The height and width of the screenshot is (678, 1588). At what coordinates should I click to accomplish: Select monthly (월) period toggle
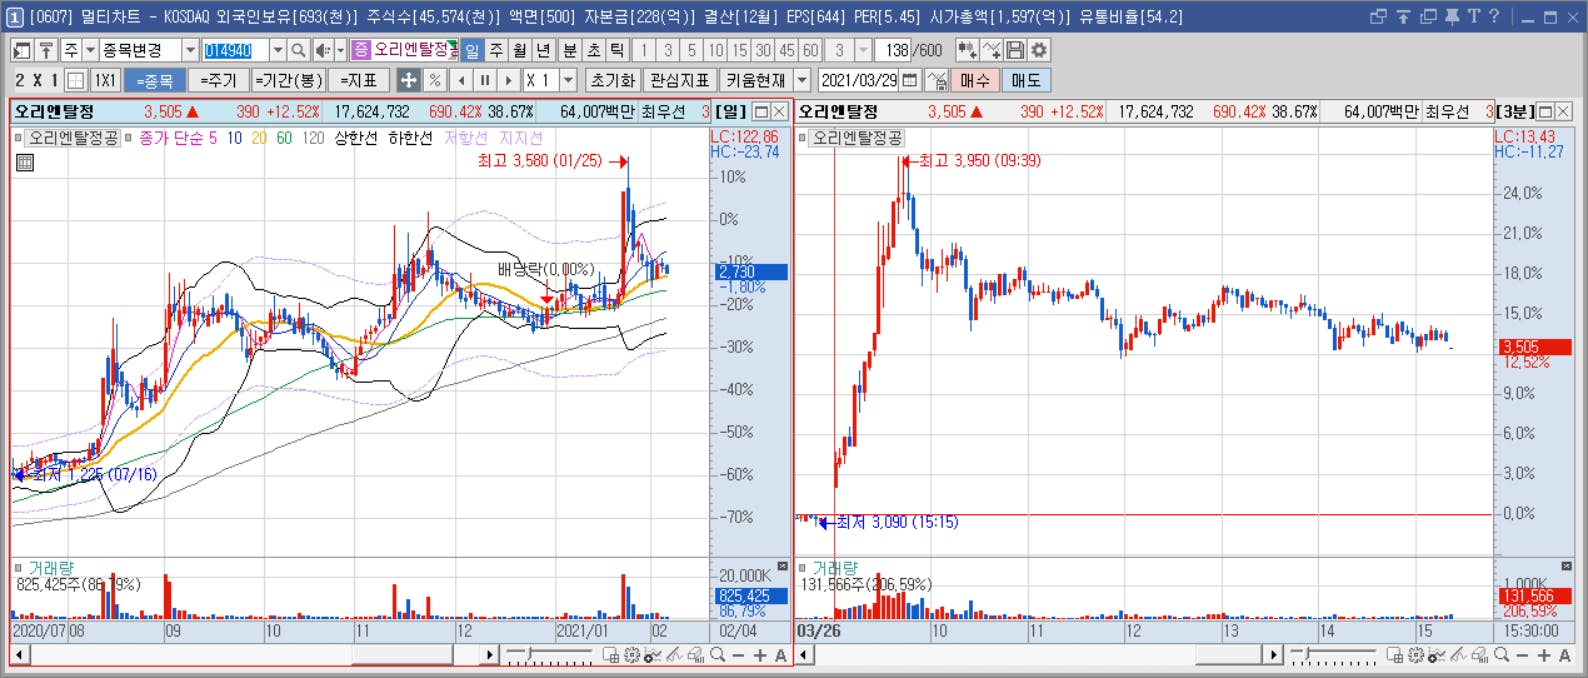[520, 50]
